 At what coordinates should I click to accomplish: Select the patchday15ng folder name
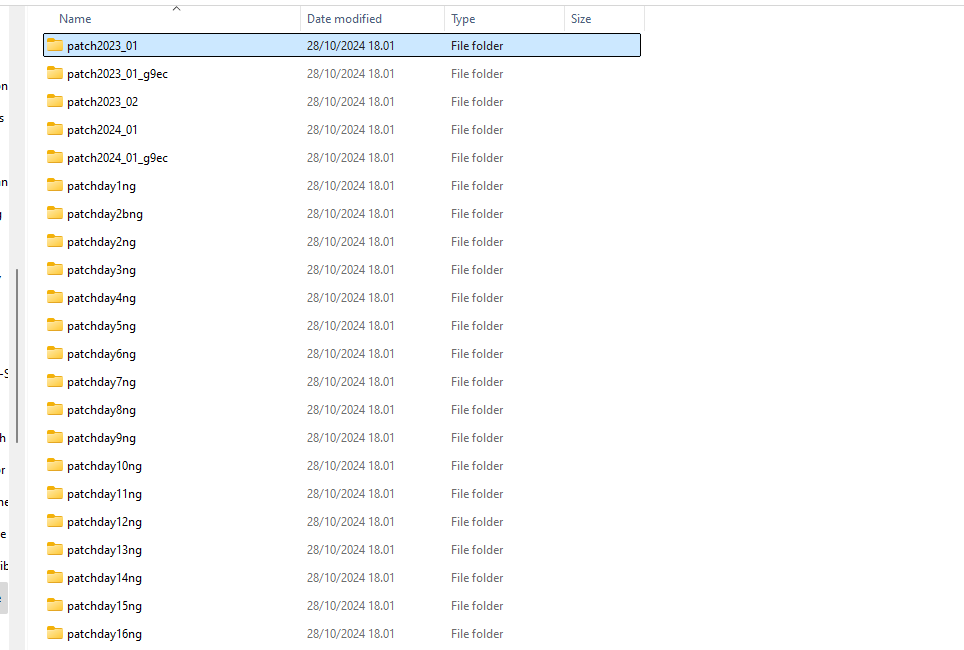(105, 606)
